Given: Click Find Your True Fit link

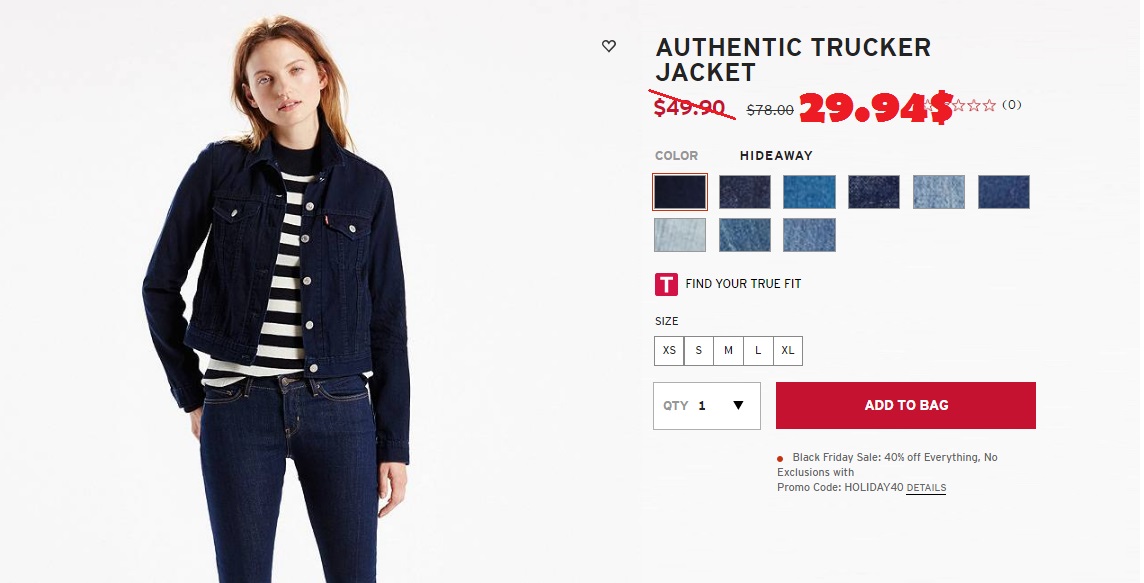Looking at the screenshot, I should click(x=743, y=284).
